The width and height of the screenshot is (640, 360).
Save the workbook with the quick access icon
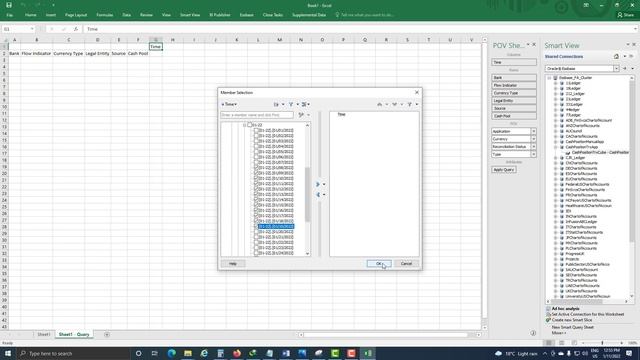[x=9, y=5]
